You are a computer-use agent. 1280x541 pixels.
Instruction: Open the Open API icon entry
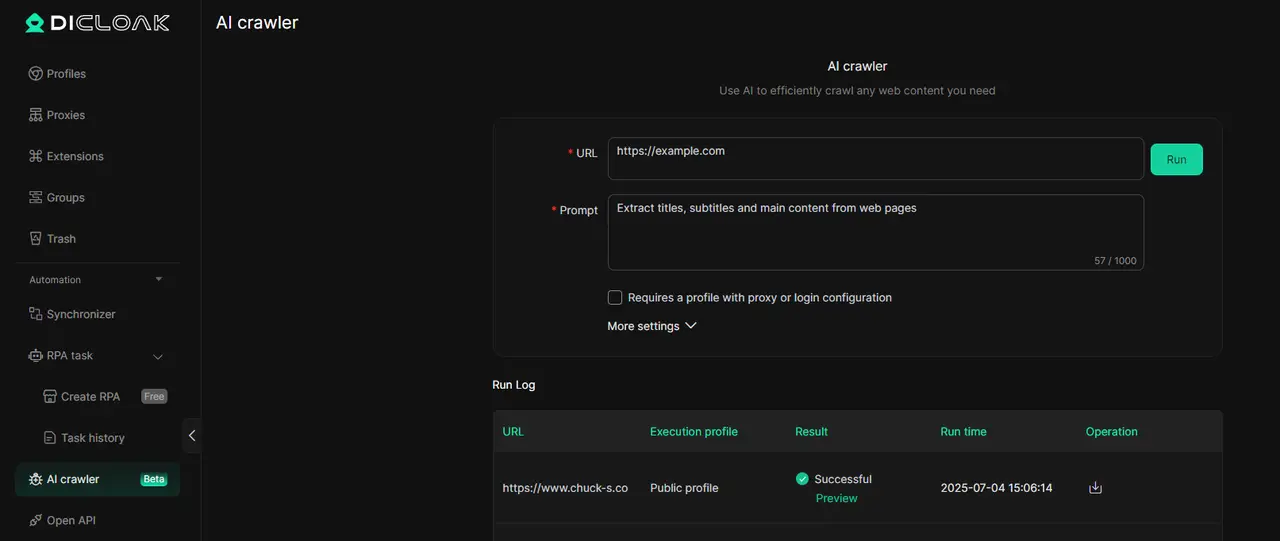pyautogui.click(x=36, y=521)
